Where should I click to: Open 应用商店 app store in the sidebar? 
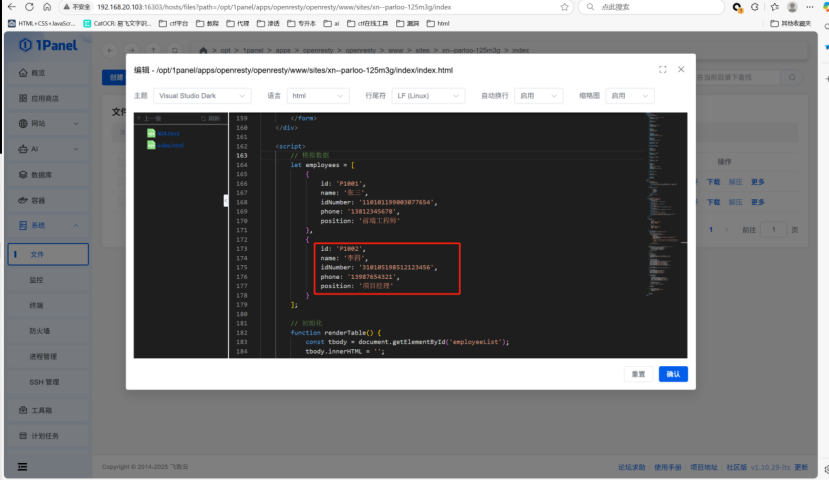point(48,98)
